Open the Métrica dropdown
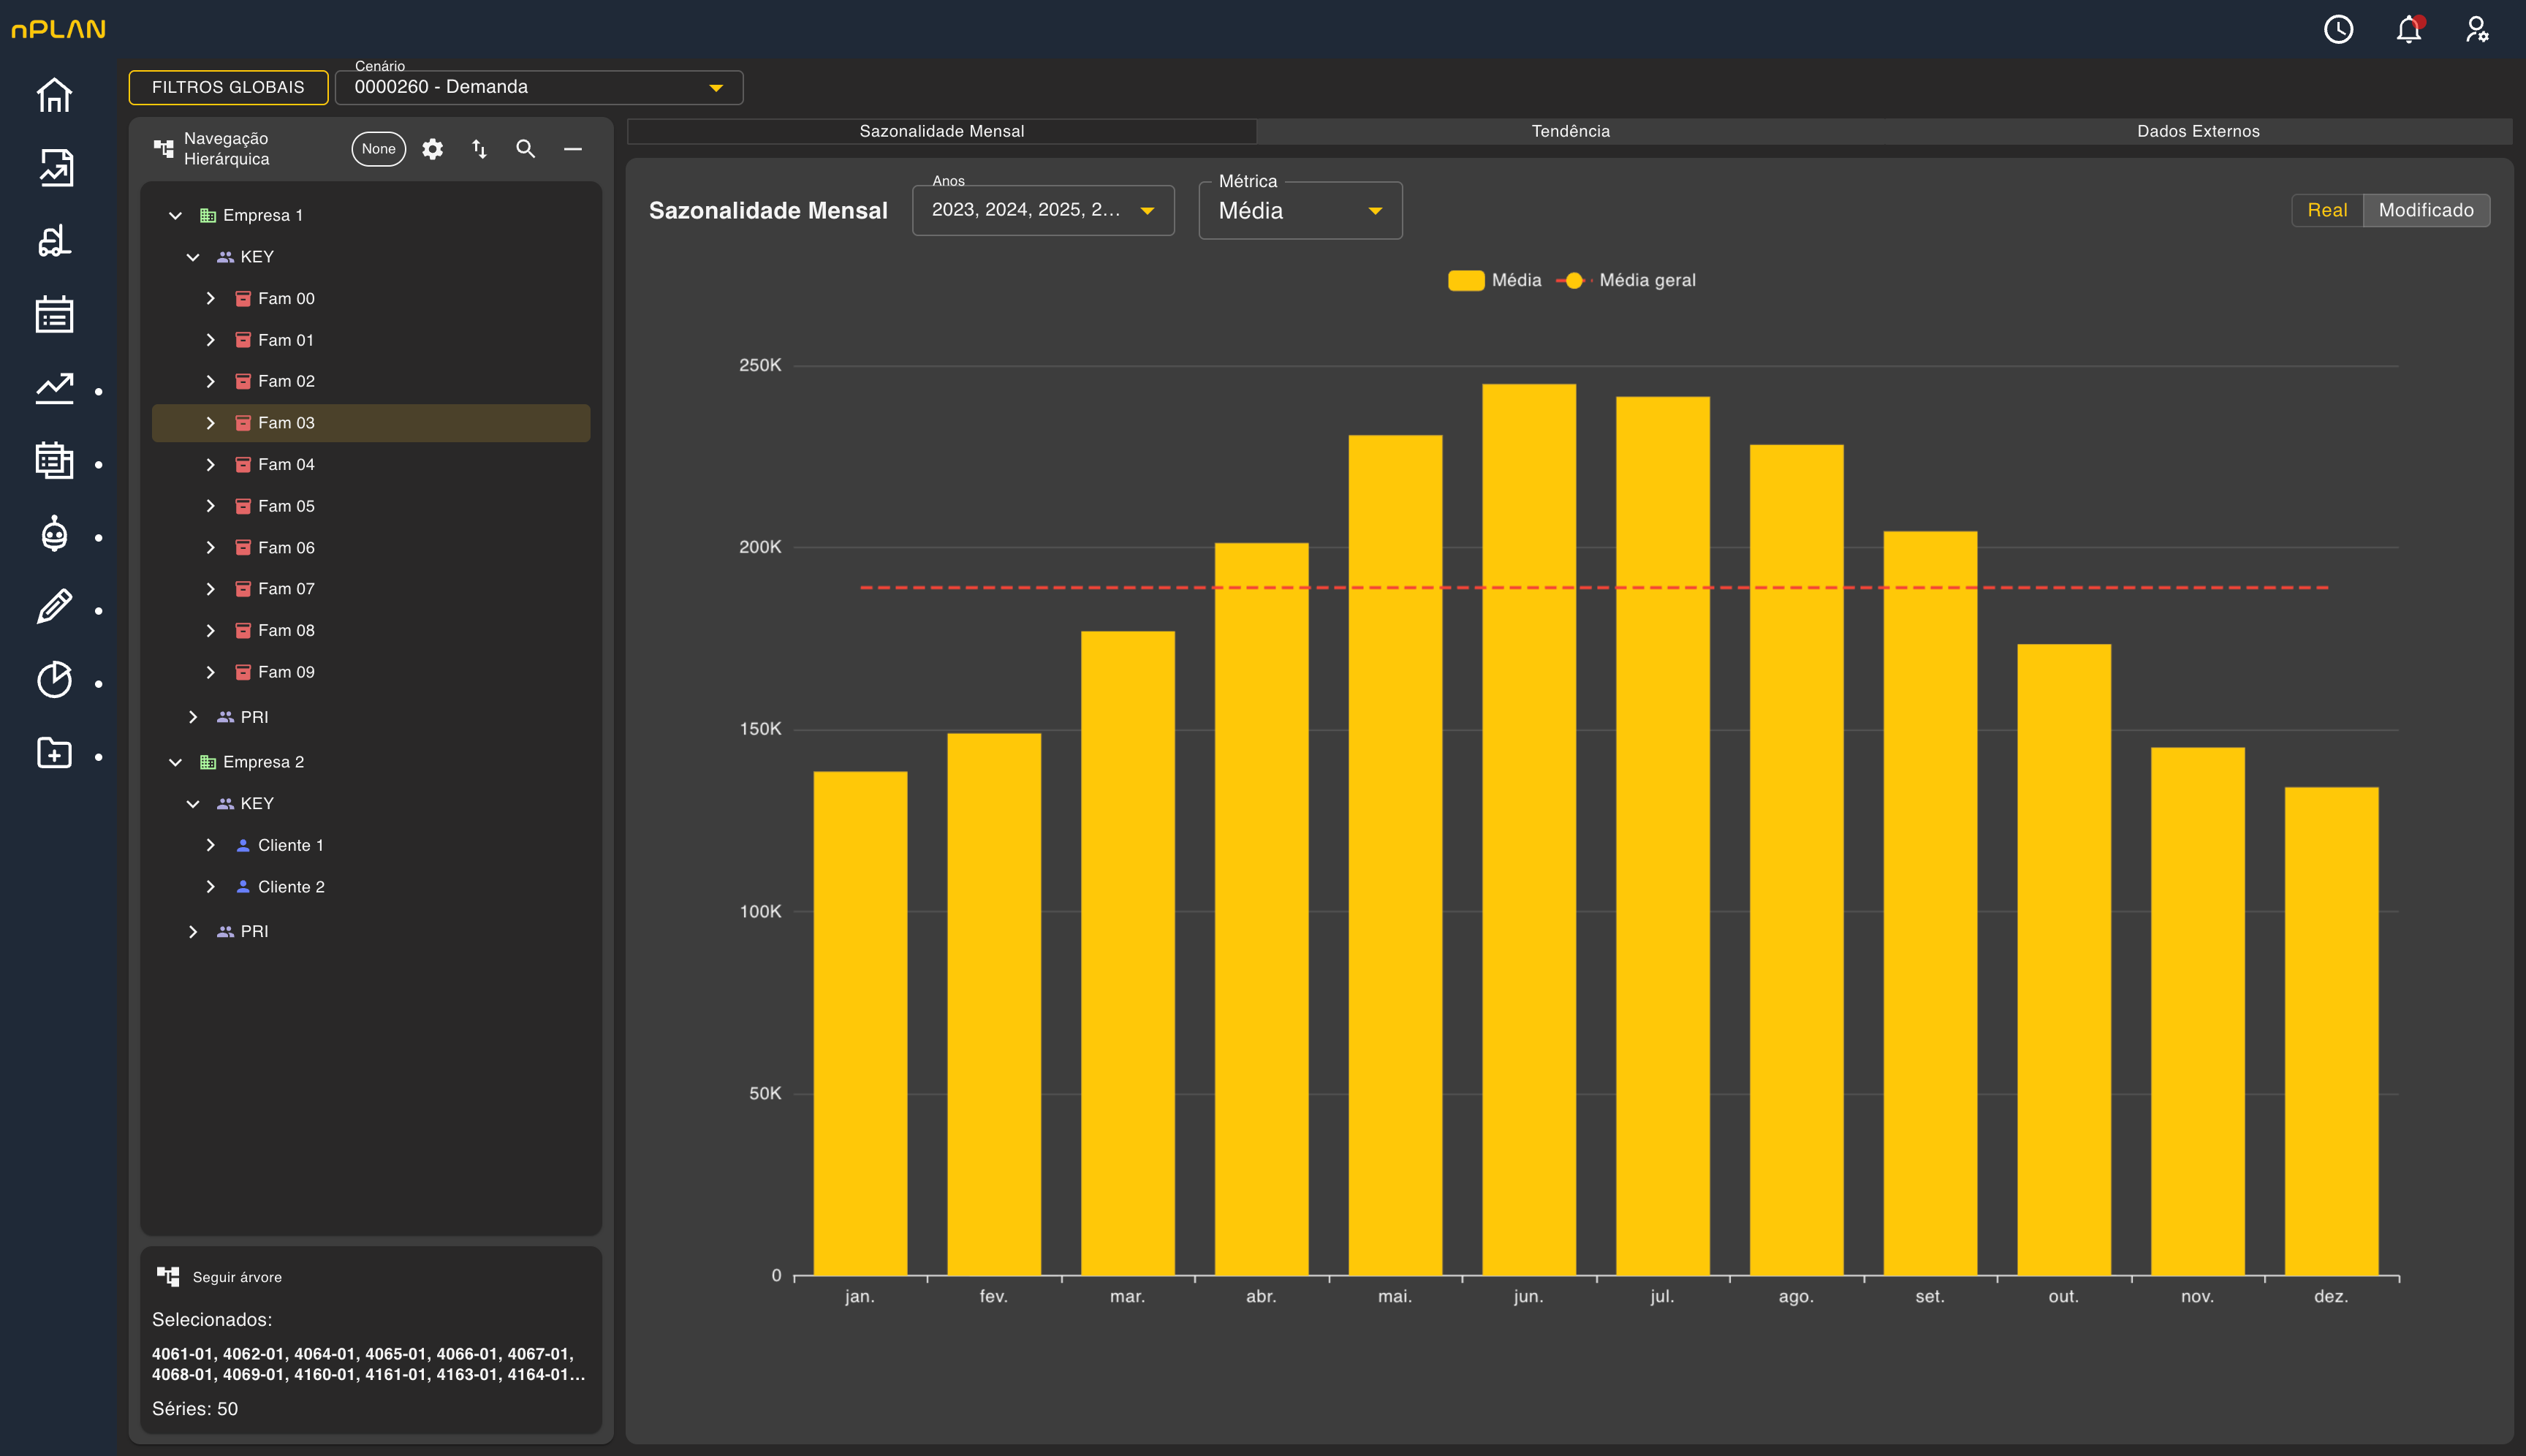2526x1456 pixels. (1300, 211)
